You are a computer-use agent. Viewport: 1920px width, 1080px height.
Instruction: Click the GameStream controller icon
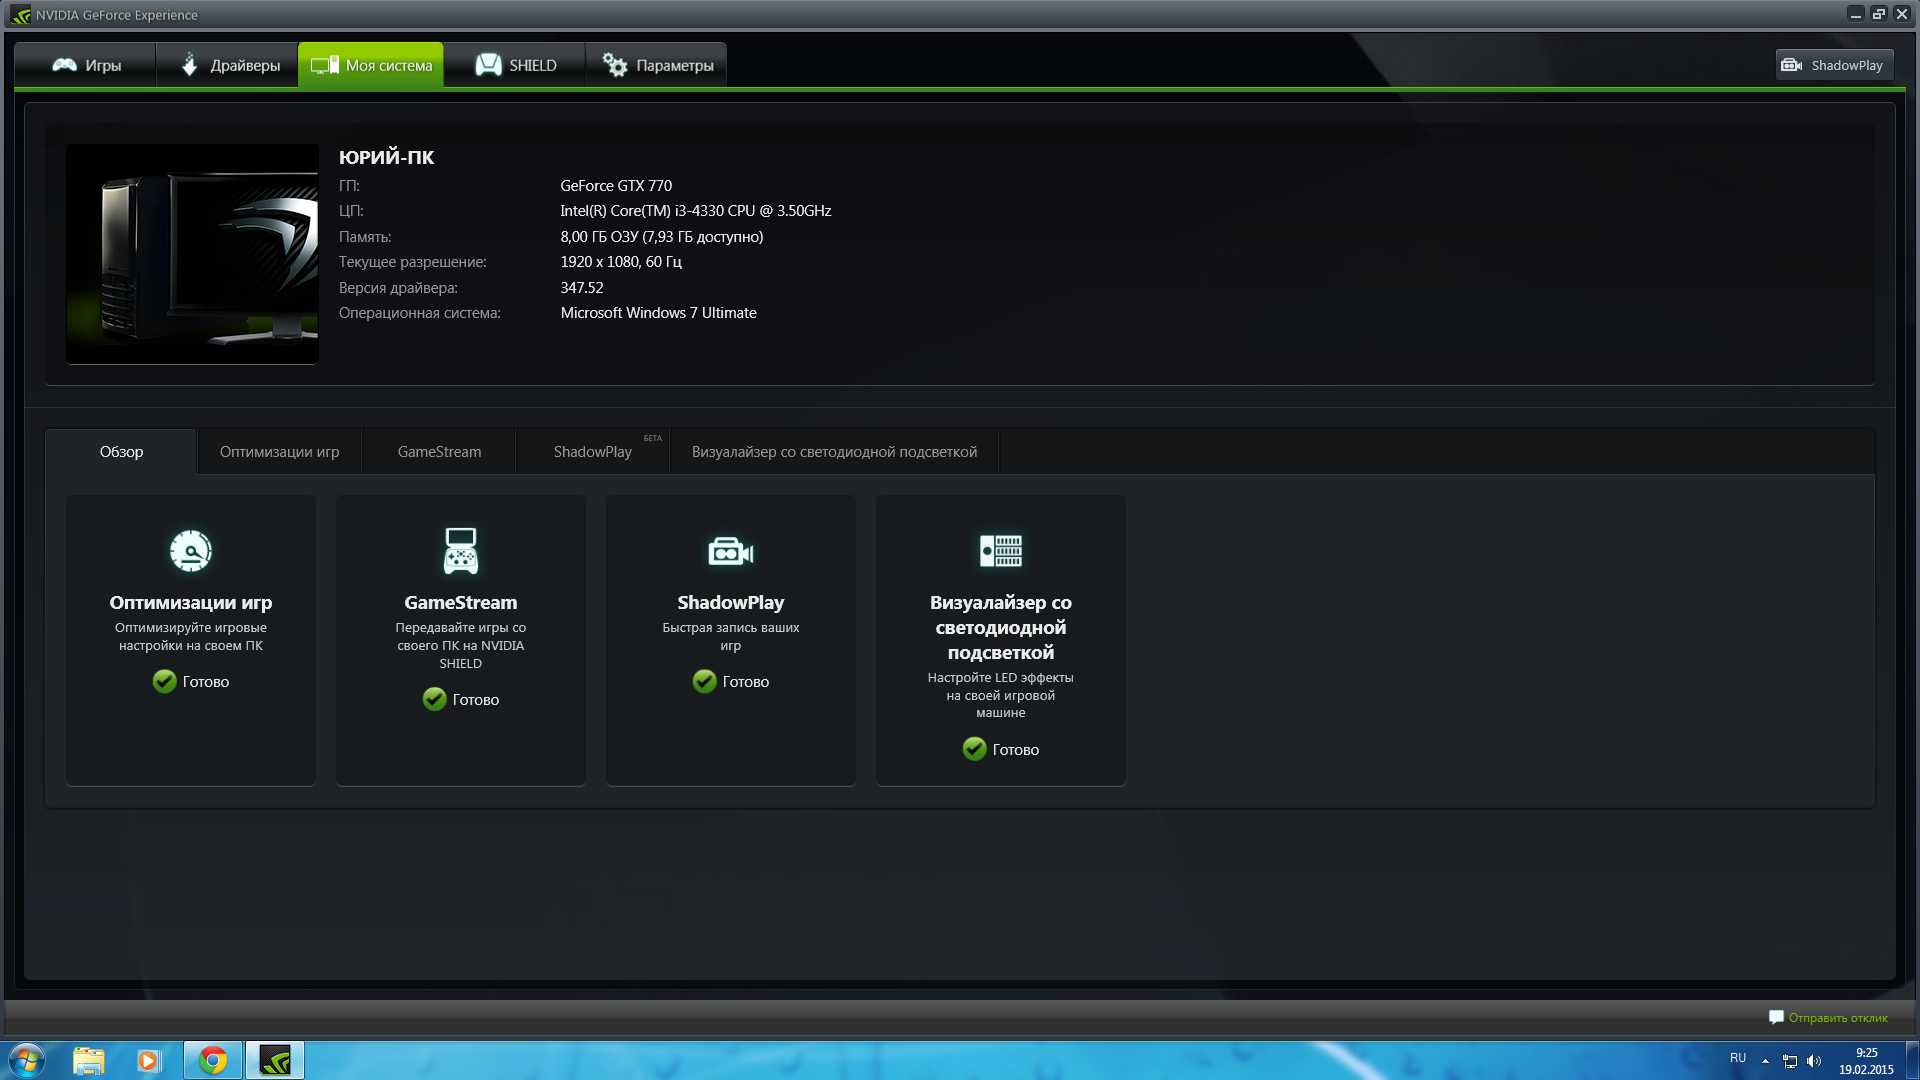tap(461, 551)
